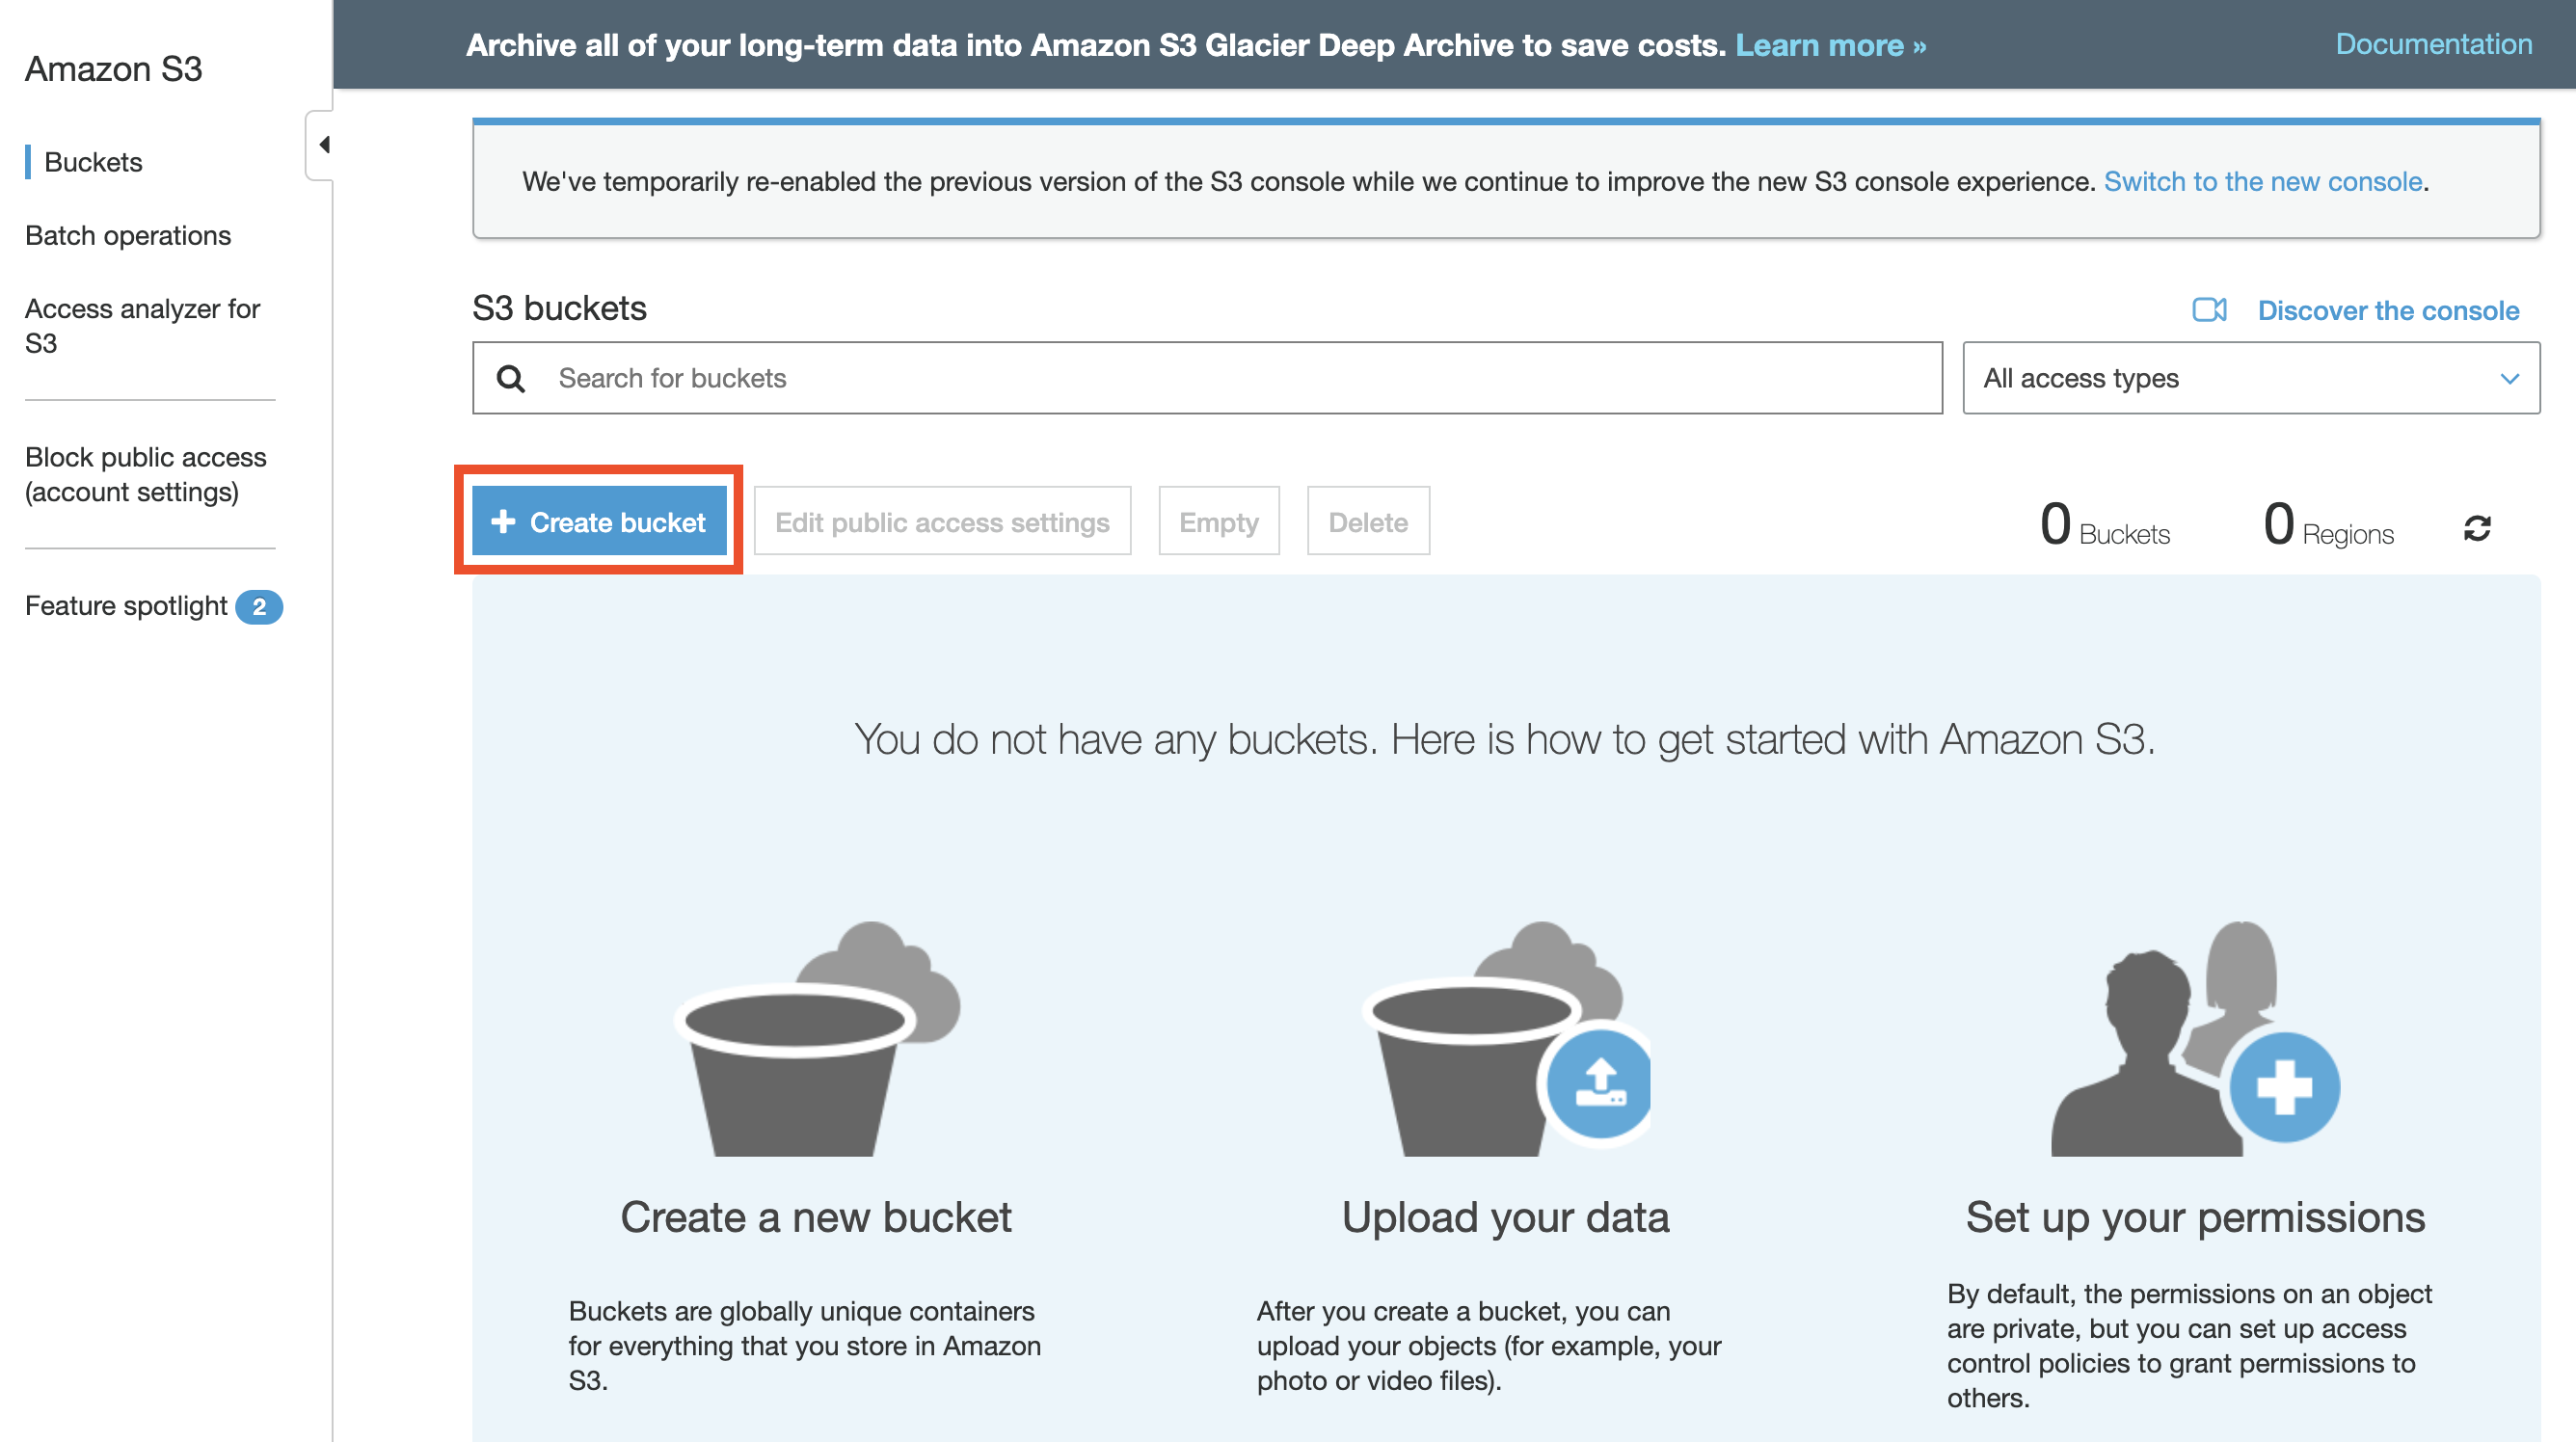Click the refresh buckets icon
The width and height of the screenshot is (2576, 1442).
pos(2476,527)
